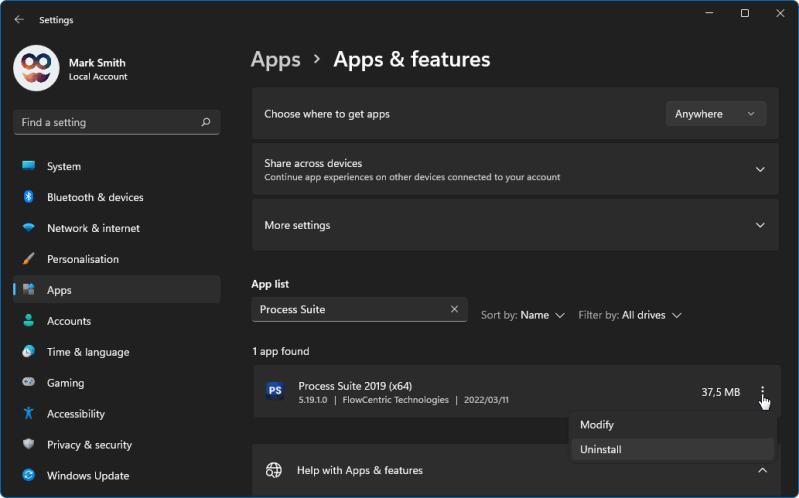Image resolution: width=799 pixels, height=498 pixels.
Task: Open Network & internet settings
Action: 95,228
